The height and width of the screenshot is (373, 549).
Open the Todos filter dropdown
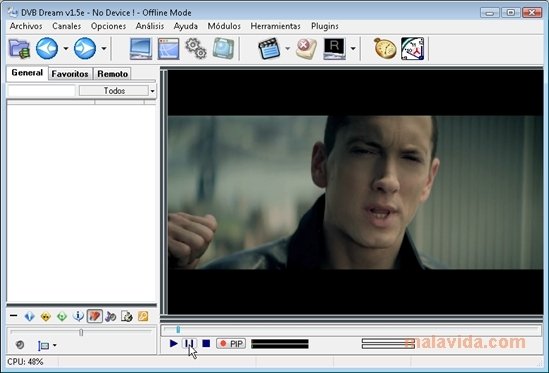tap(117, 91)
